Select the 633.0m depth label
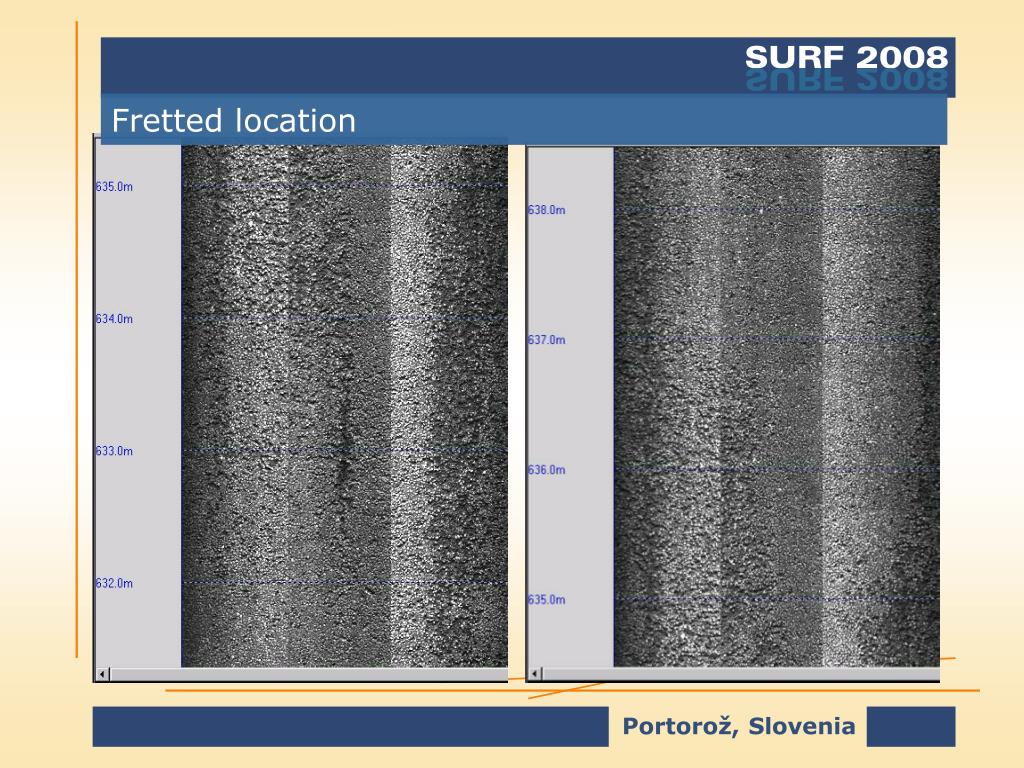The height and width of the screenshot is (768, 1024). pos(114,451)
